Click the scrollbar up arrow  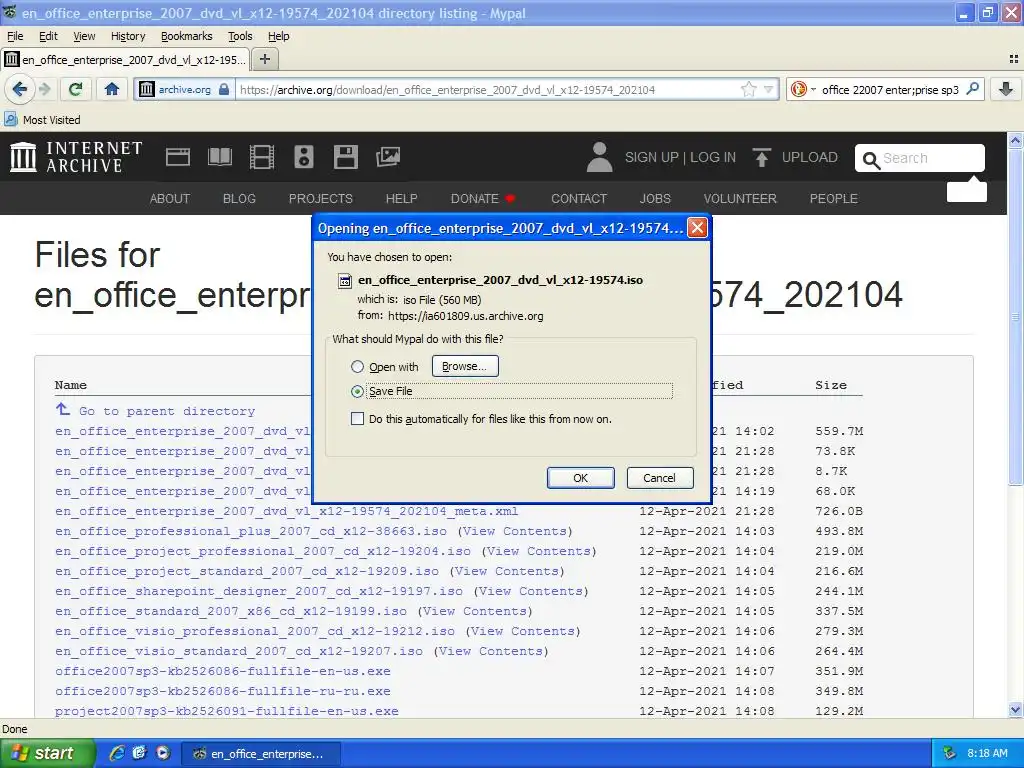[x=1015, y=140]
